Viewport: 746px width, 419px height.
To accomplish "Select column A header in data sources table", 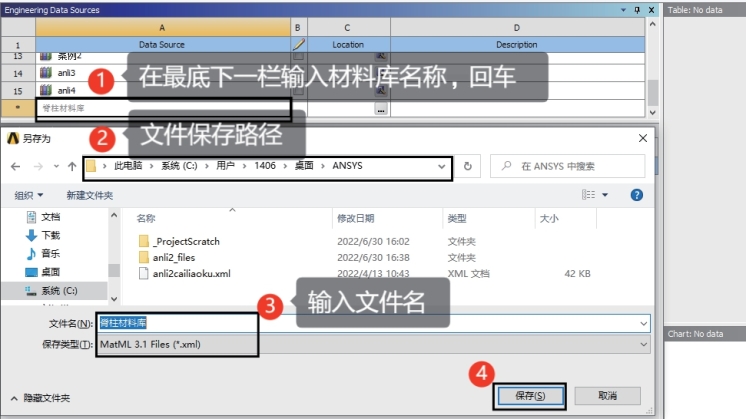I will (x=163, y=28).
